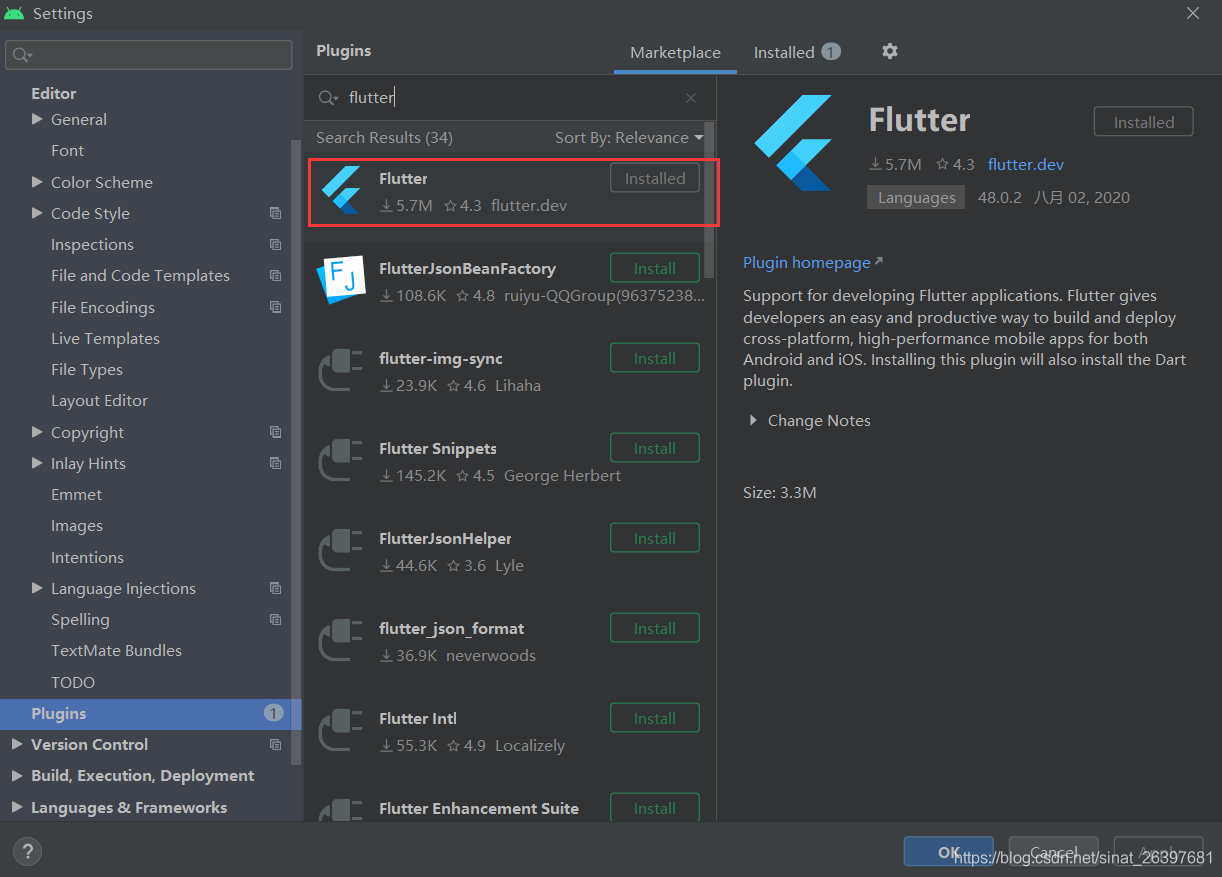Click the project-level icon beside File Encodings
Screen dimensions: 1222x877
pyautogui.click(x=275, y=307)
